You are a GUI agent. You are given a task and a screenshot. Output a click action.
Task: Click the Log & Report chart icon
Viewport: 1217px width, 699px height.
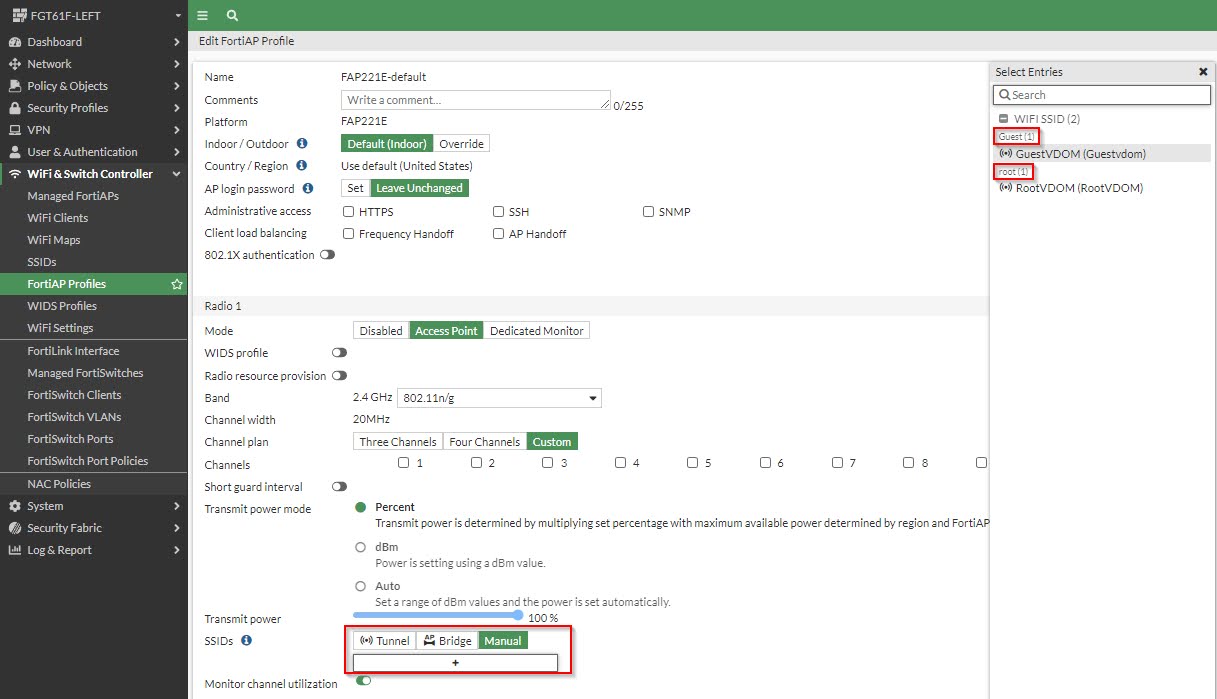click(15, 550)
